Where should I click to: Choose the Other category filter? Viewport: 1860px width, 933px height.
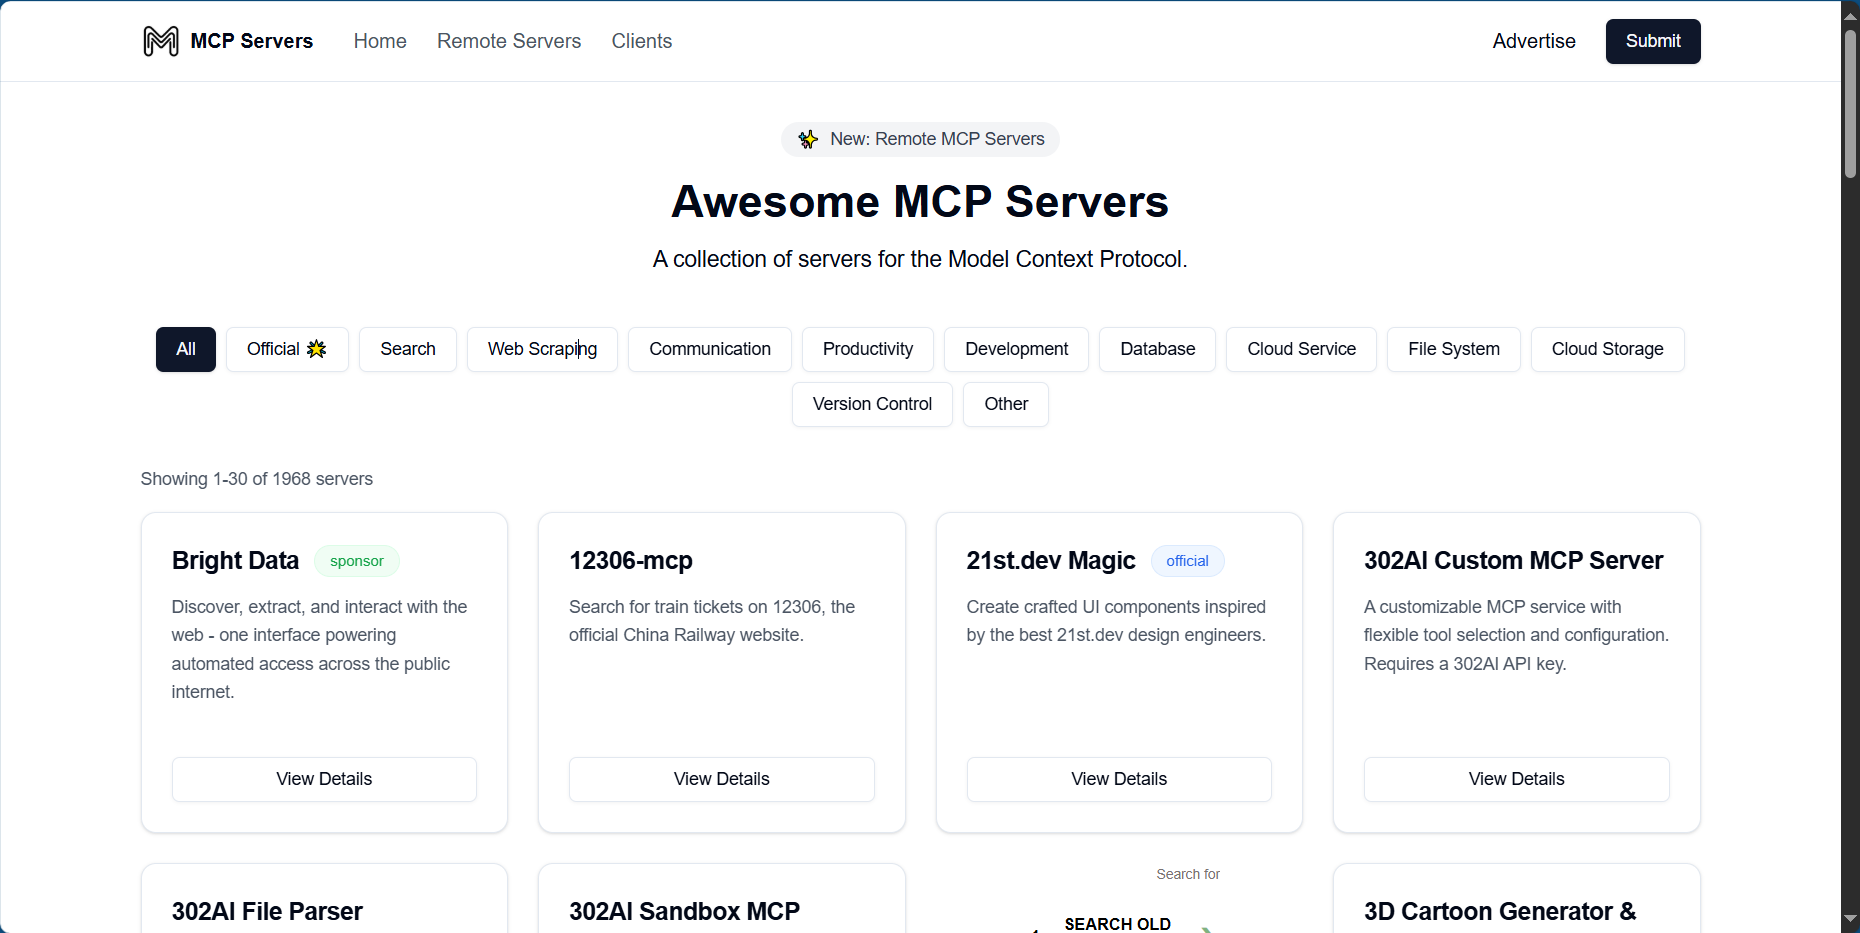coord(1006,404)
